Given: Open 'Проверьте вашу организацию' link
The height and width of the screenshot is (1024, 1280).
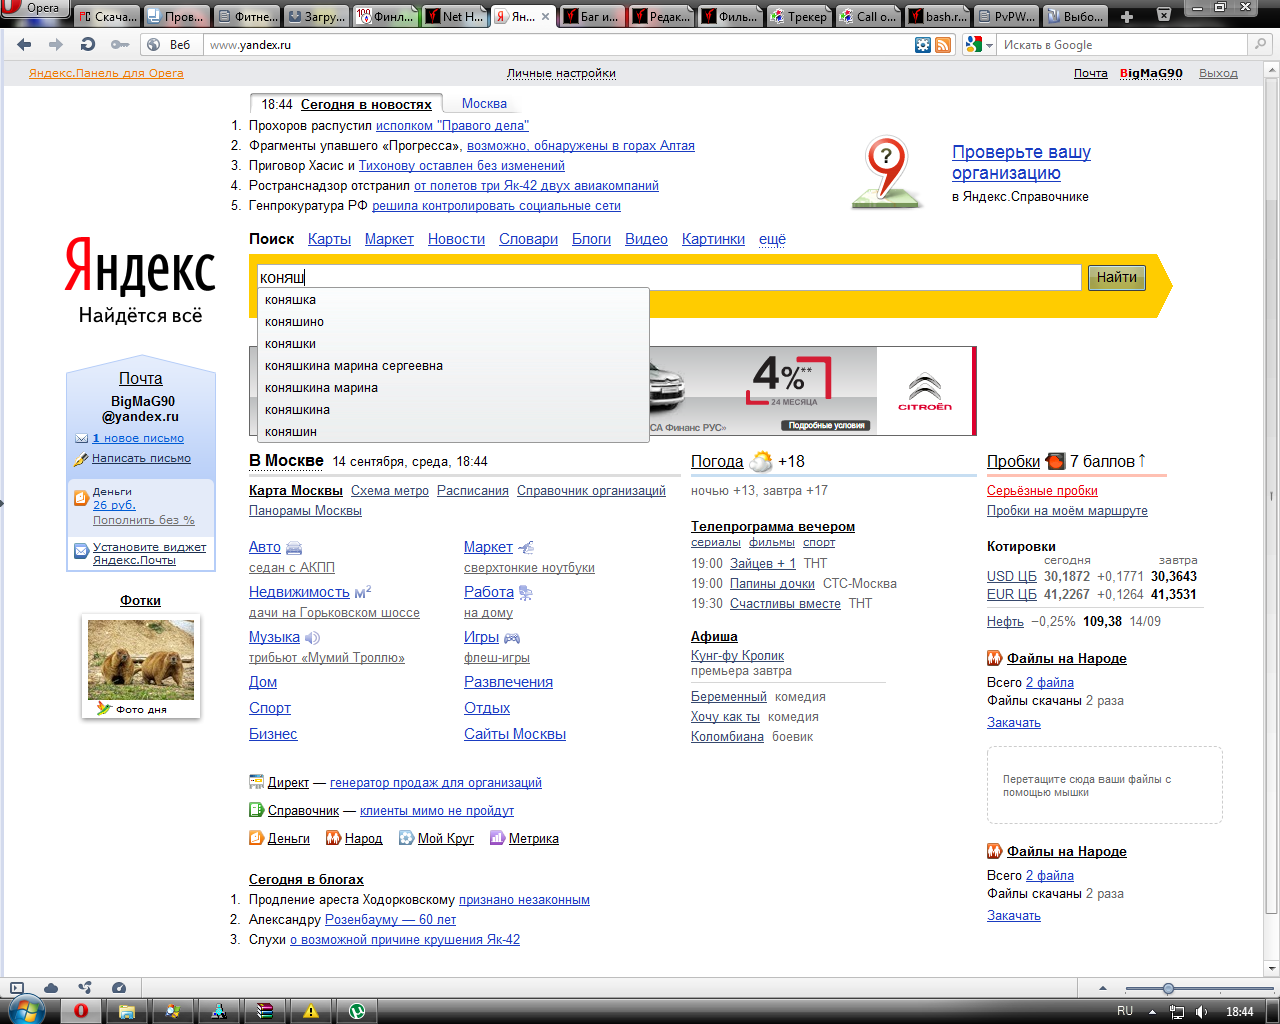Looking at the screenshot, I should [x=1021, y=162].
